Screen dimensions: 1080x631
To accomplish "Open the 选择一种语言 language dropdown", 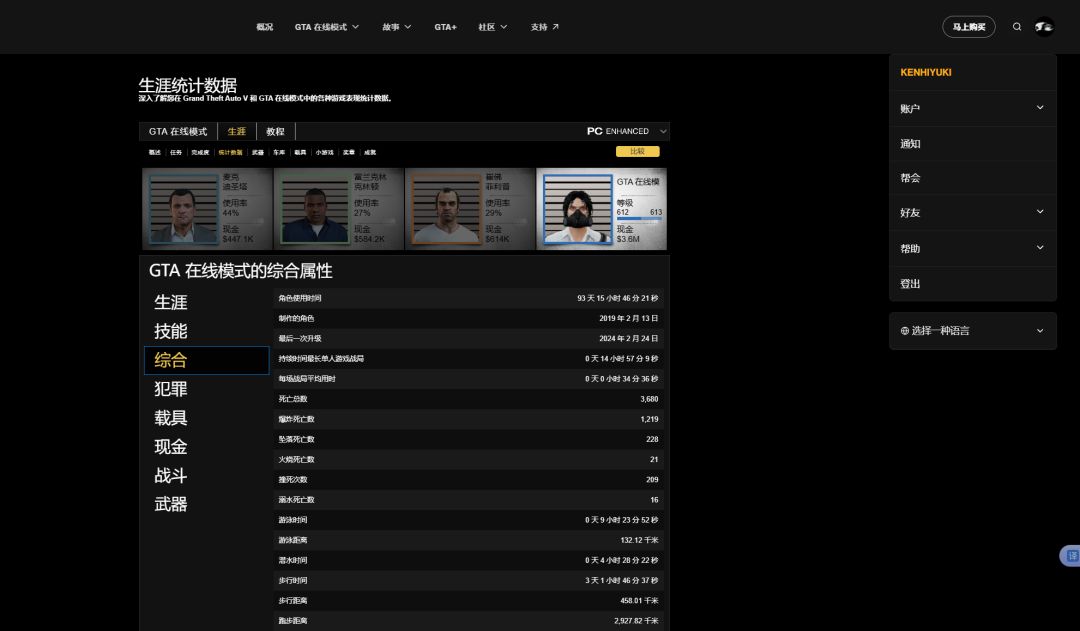I will [973, 331].
